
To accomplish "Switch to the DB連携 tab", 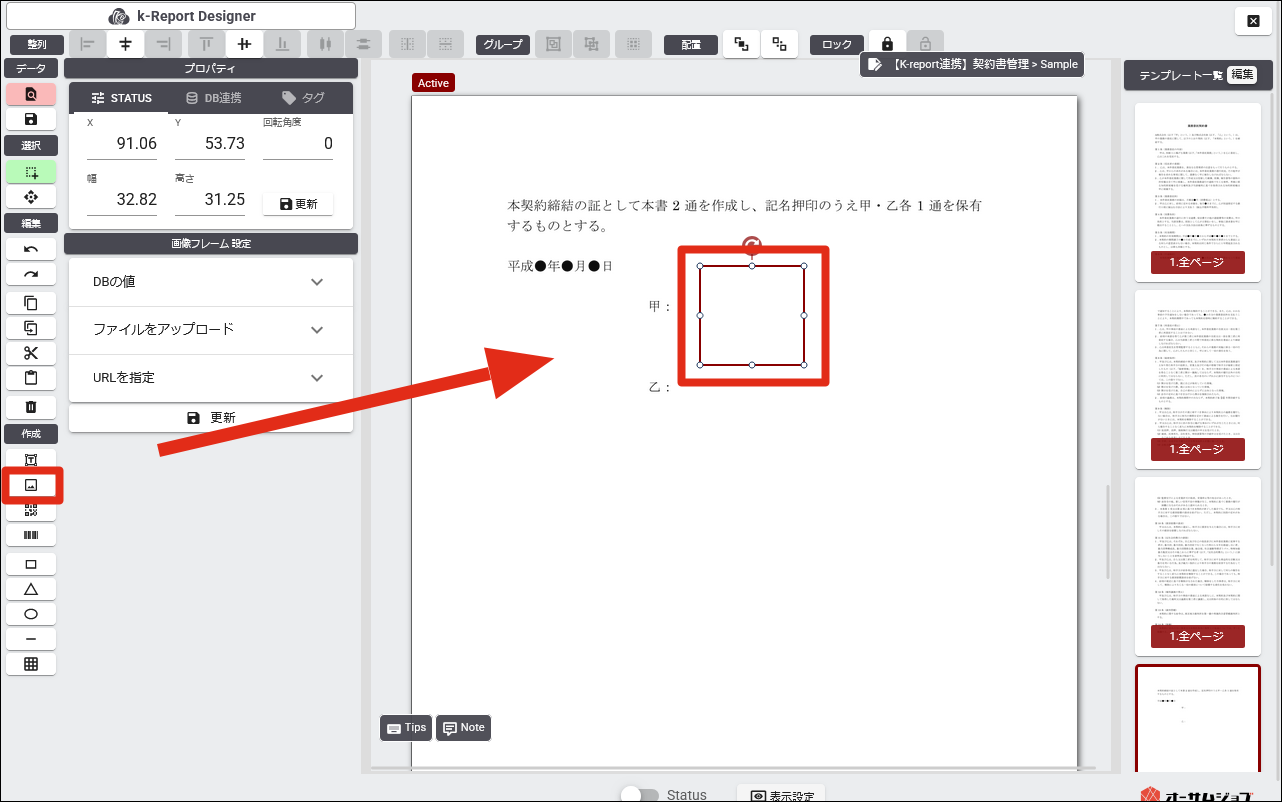I will pos(213,98).
